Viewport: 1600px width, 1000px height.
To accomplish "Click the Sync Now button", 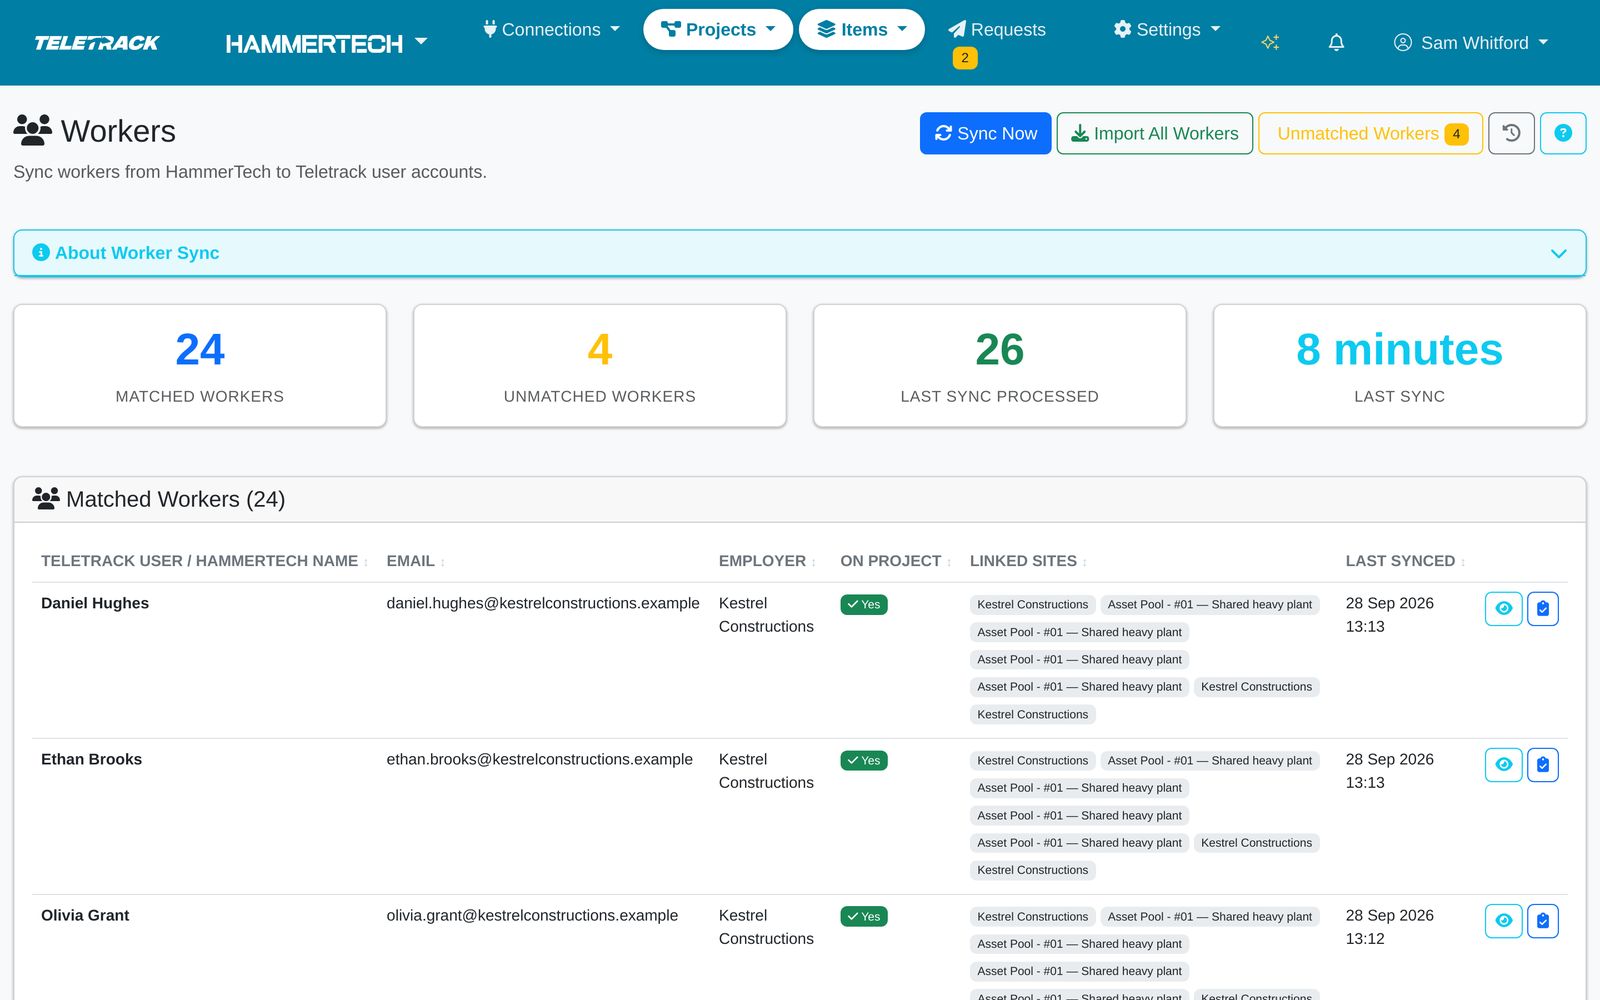I will point(985,133).
